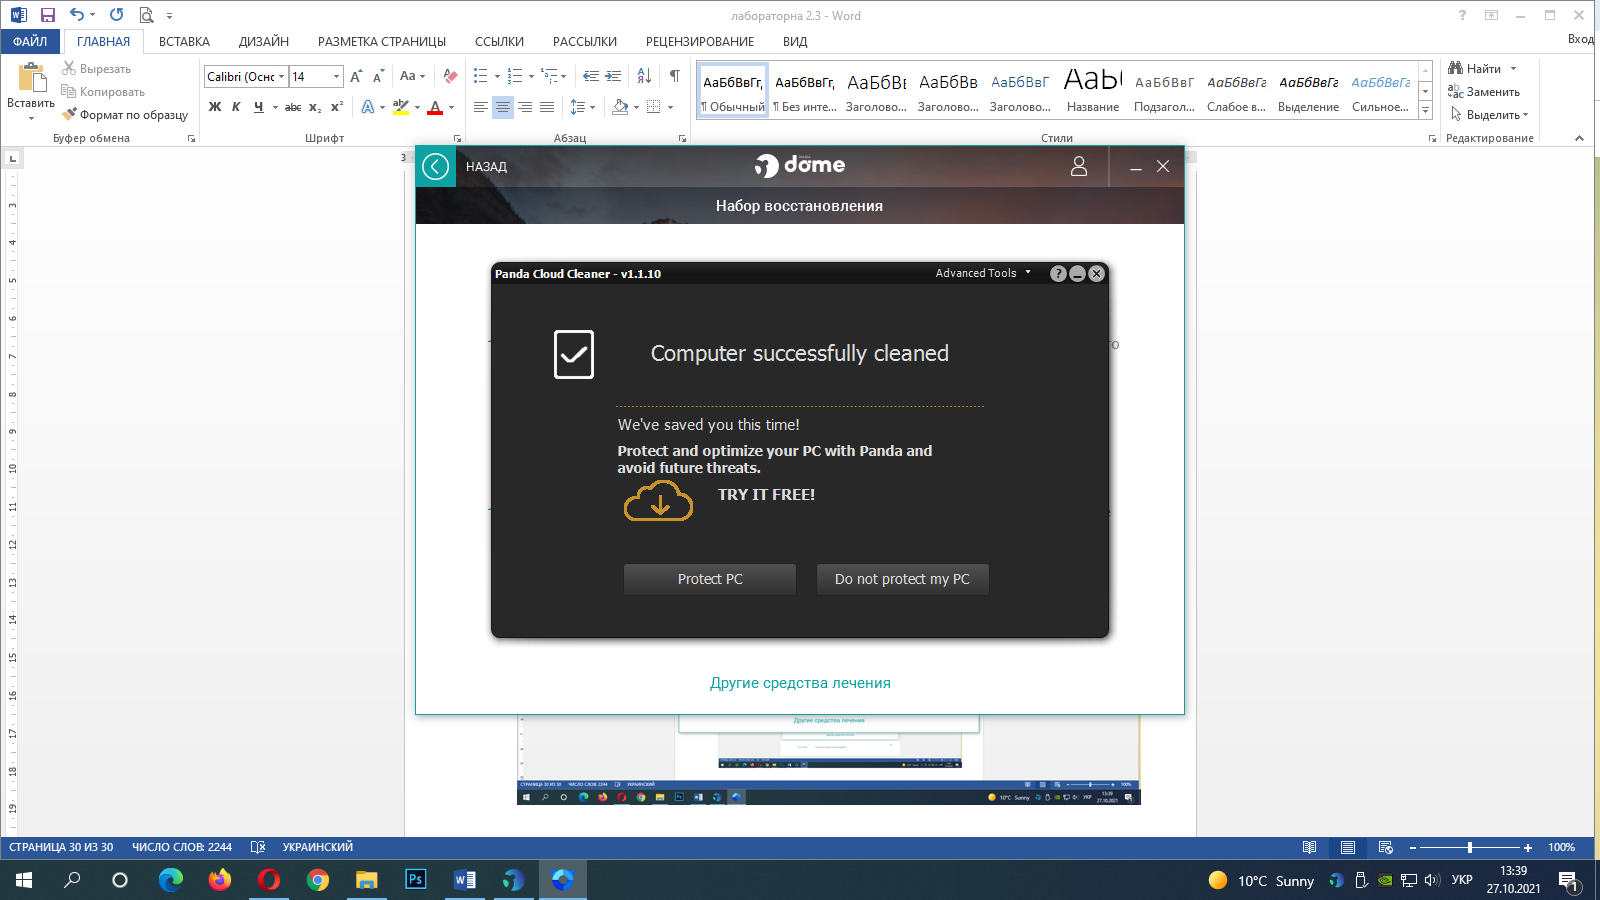This screenshot has width=1600, height=900.
Task: Open the line spacing dropdown
Action: click(x=582, y=107)
